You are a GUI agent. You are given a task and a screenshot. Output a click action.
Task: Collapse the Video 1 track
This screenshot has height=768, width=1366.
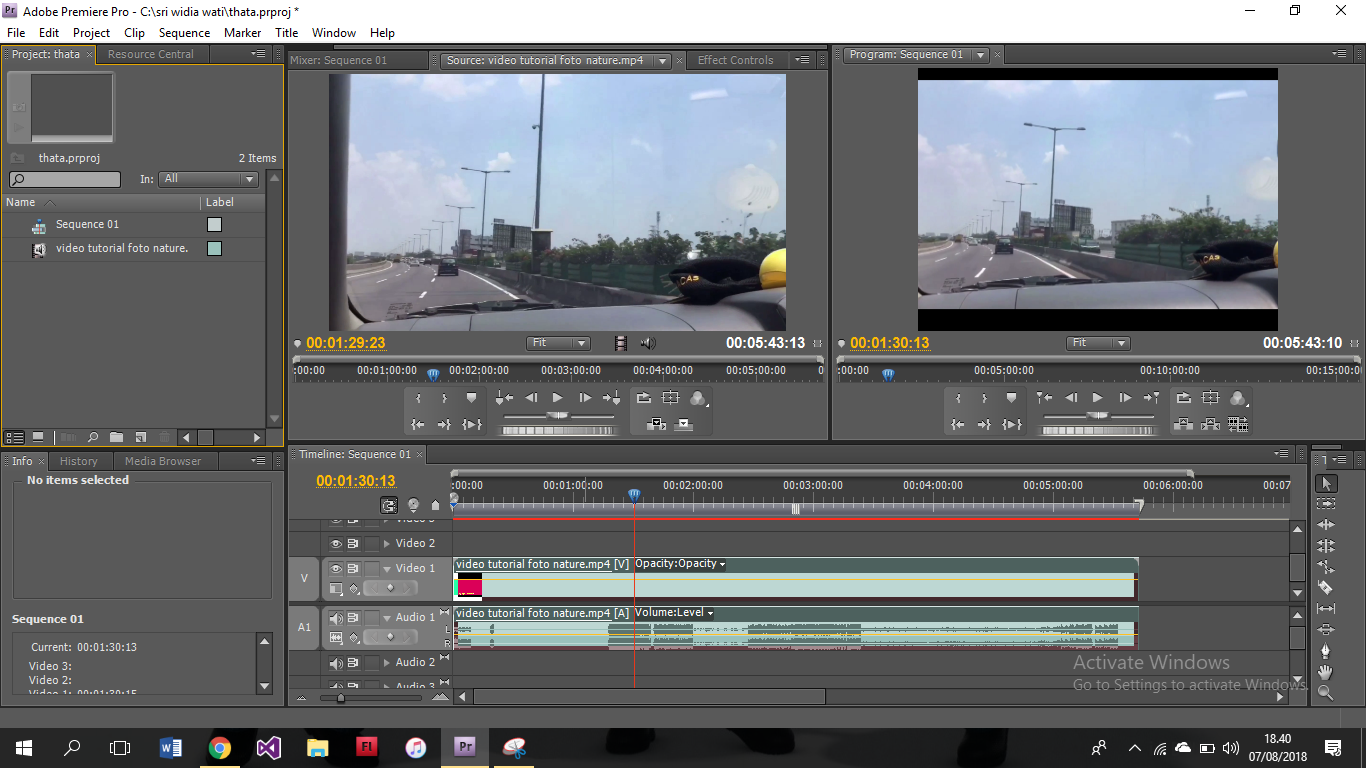coord(386,568)
